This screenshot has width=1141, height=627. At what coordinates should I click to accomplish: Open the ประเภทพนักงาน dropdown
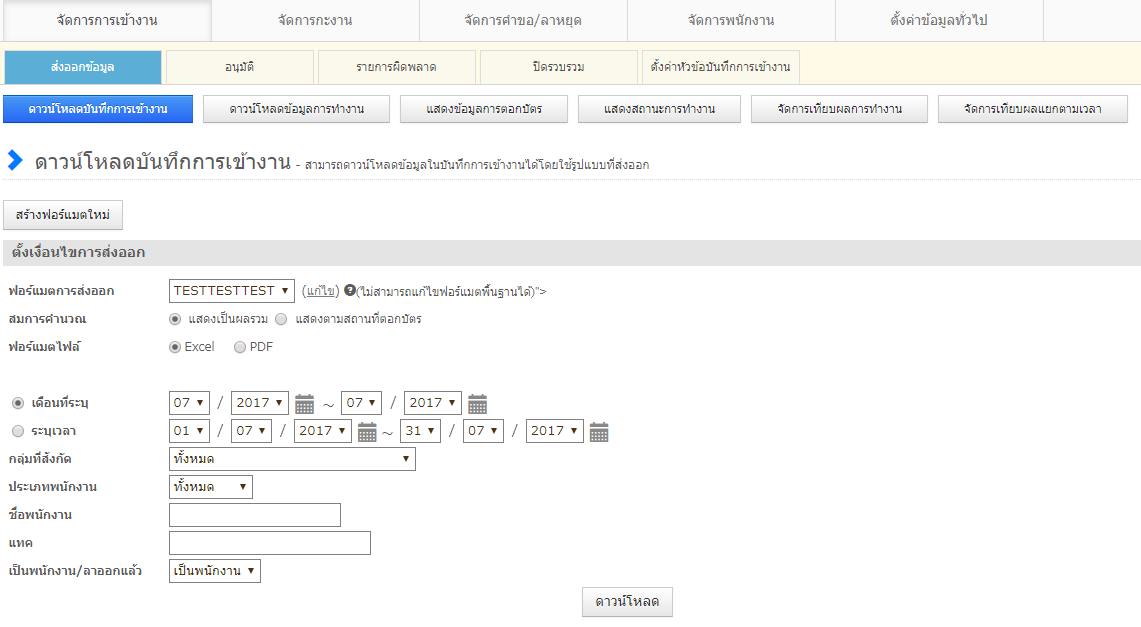point(211,487)
